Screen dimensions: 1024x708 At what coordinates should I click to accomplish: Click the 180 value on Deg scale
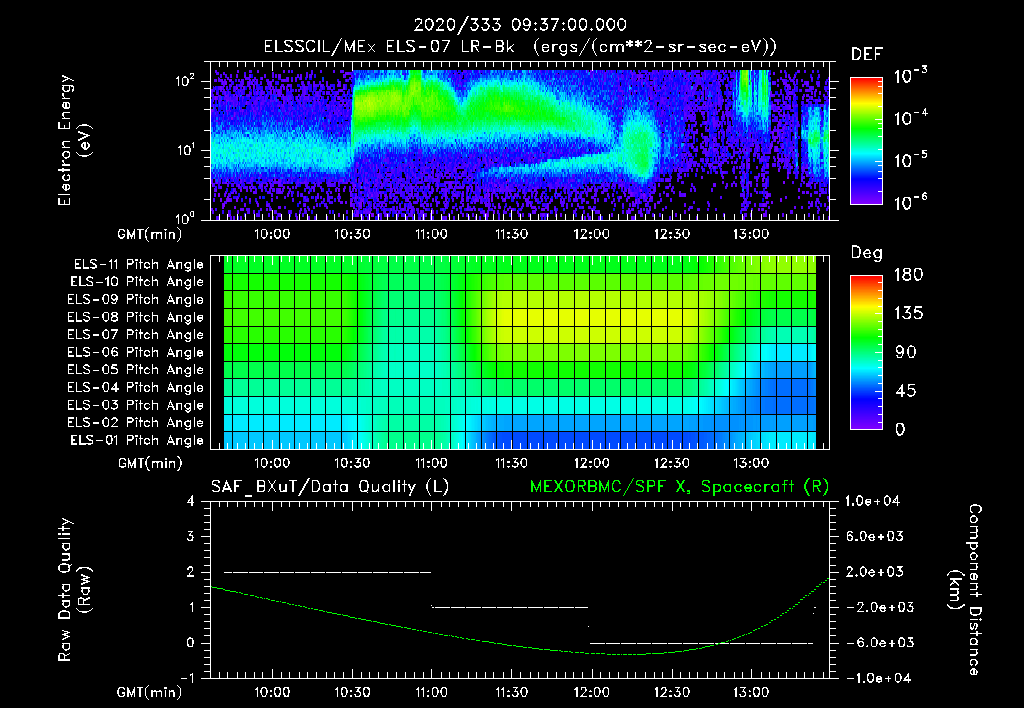click(908, 275)
